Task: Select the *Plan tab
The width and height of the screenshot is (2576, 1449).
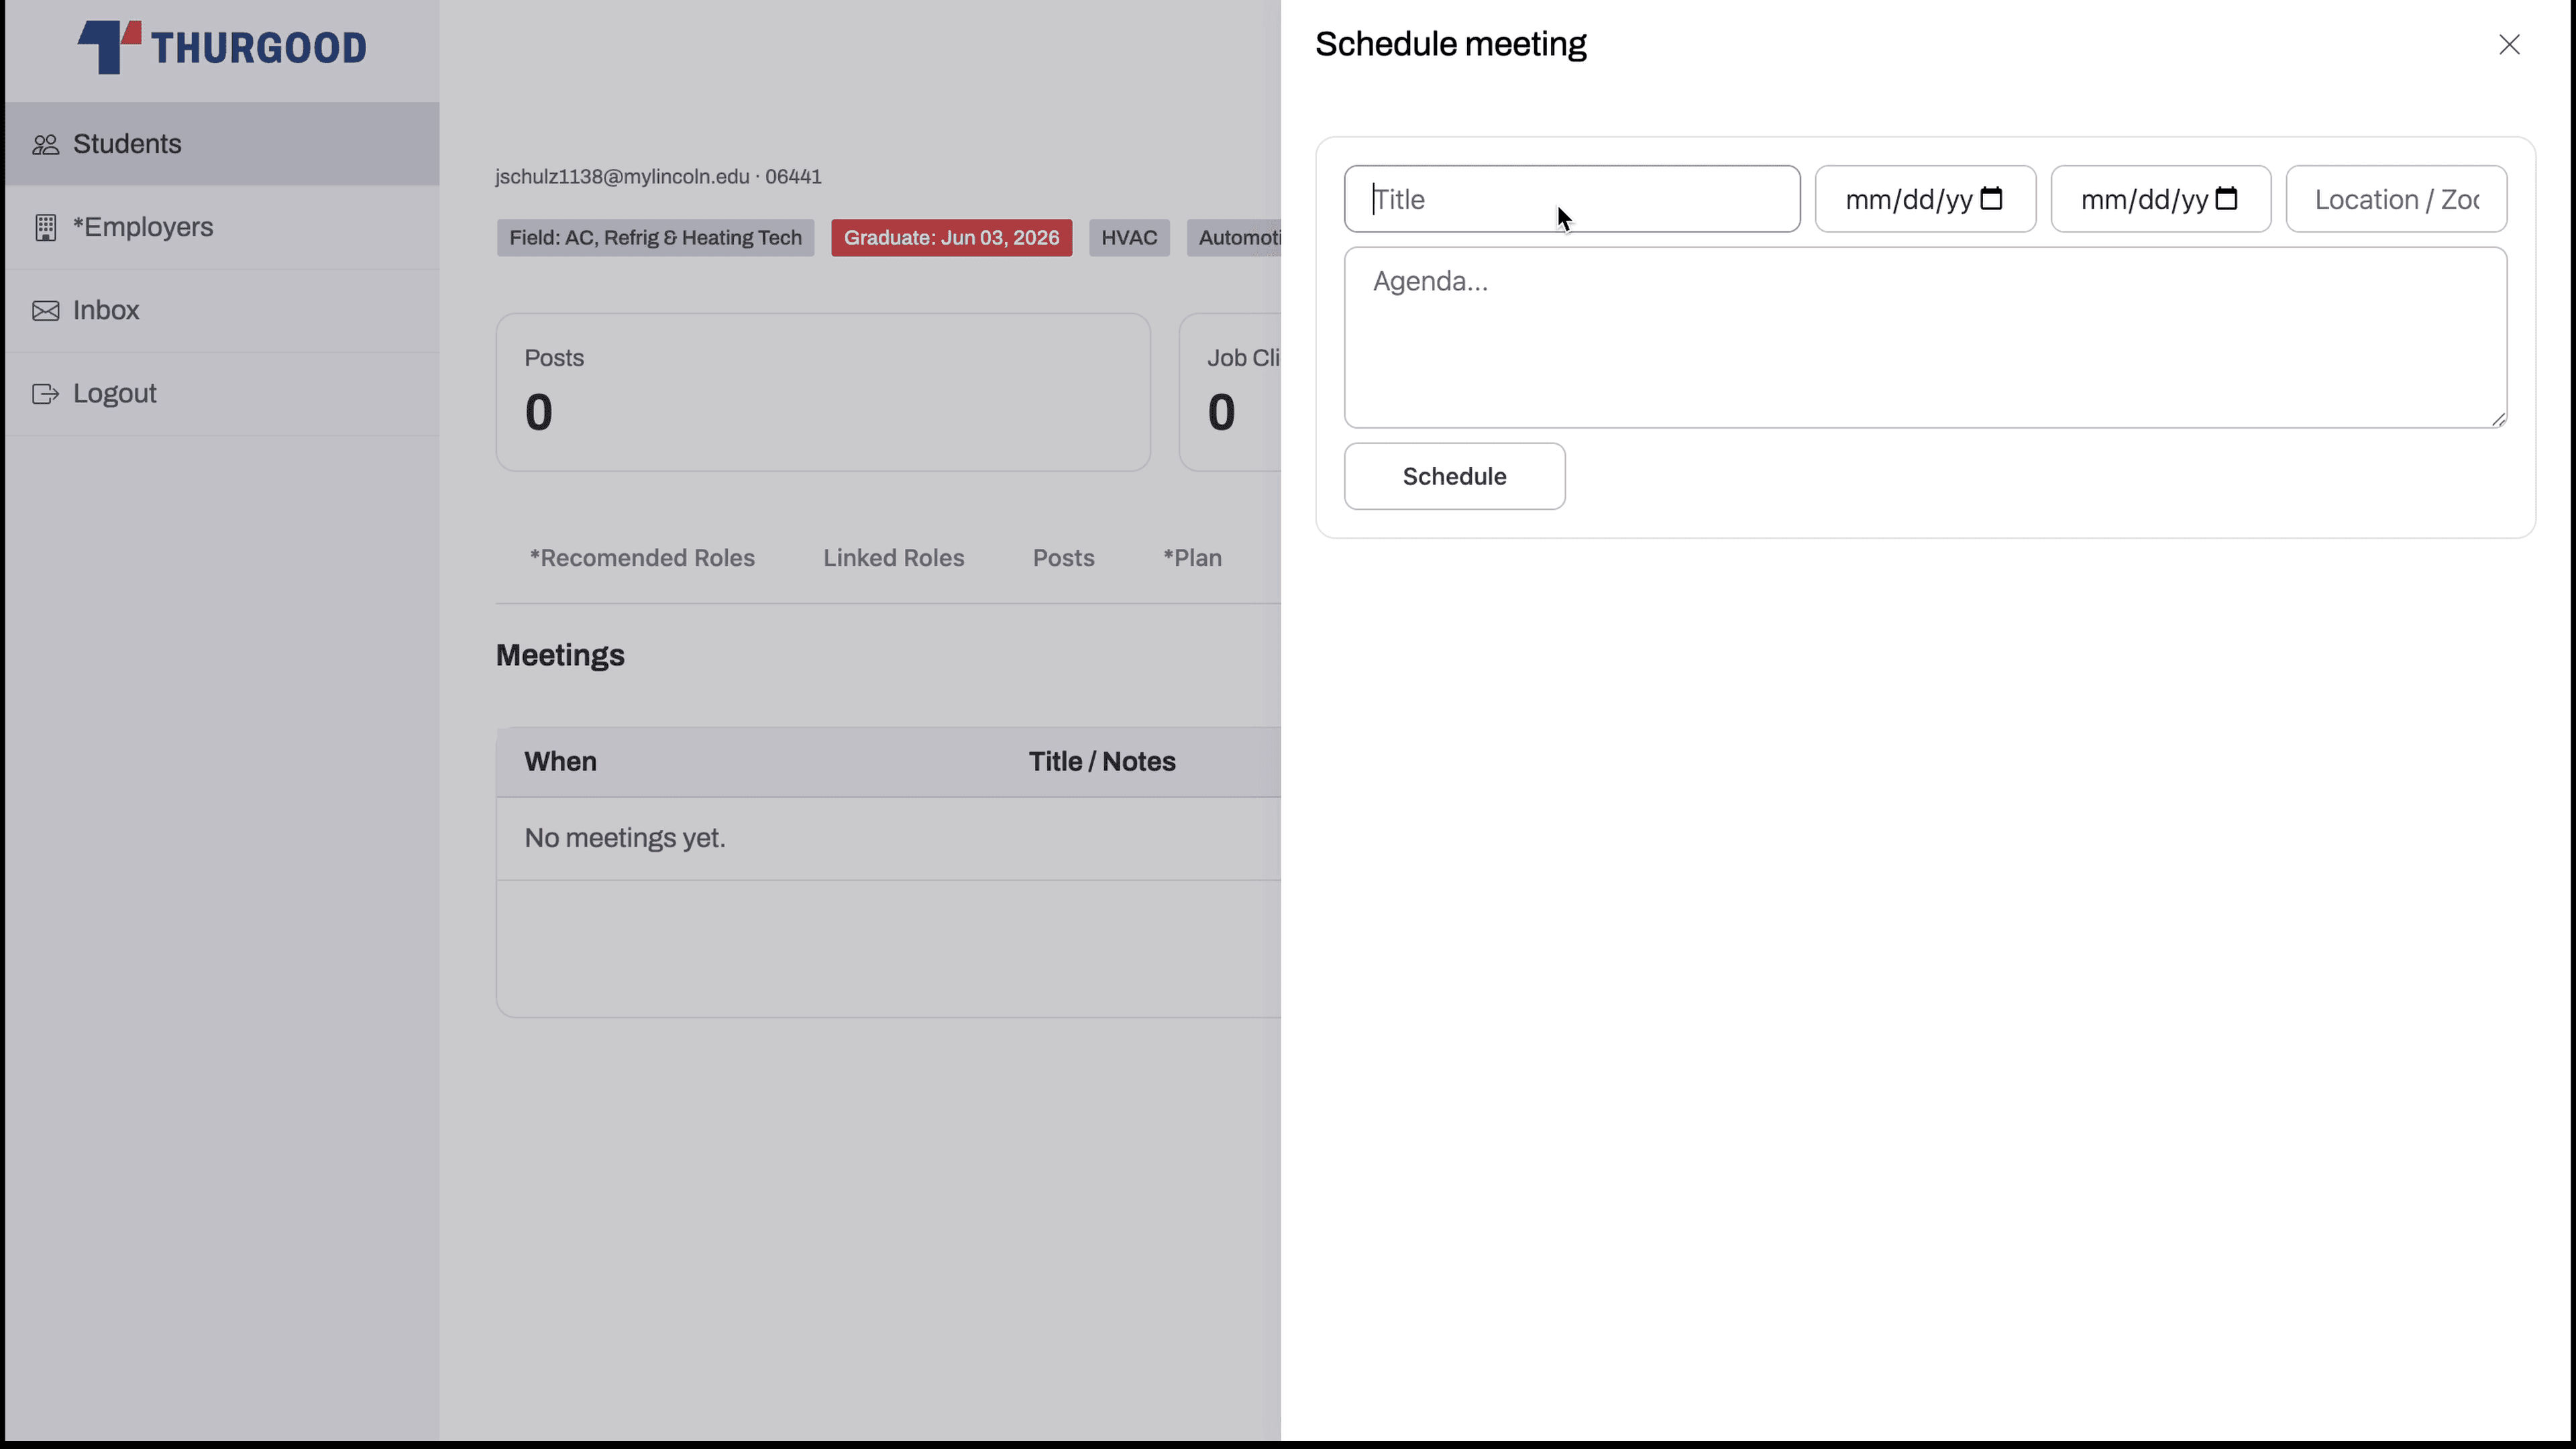Action: 1192,557
